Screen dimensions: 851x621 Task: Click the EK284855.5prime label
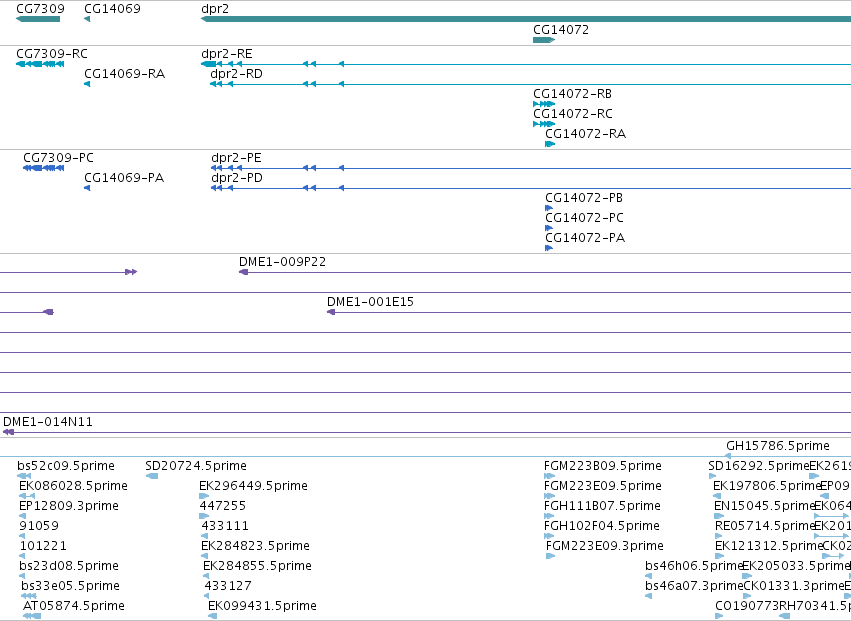[258, 567]
